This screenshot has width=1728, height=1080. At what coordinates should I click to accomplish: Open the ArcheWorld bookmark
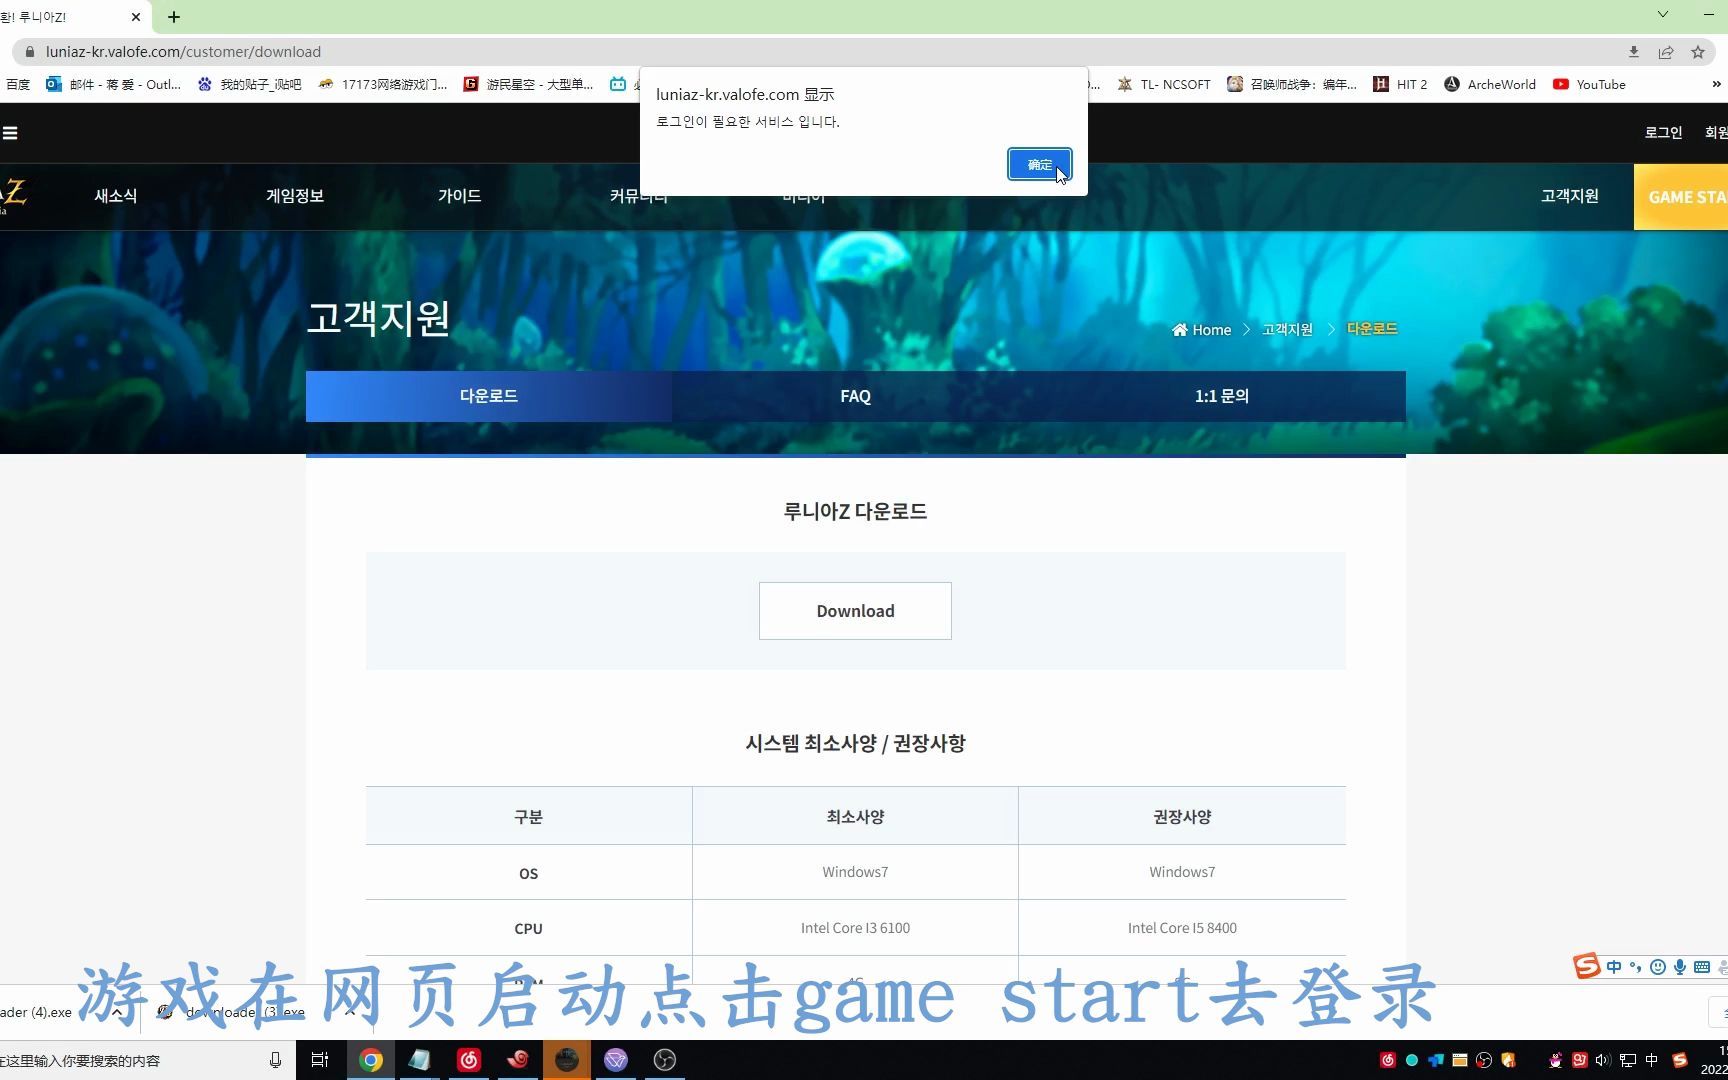[1490, 85]
